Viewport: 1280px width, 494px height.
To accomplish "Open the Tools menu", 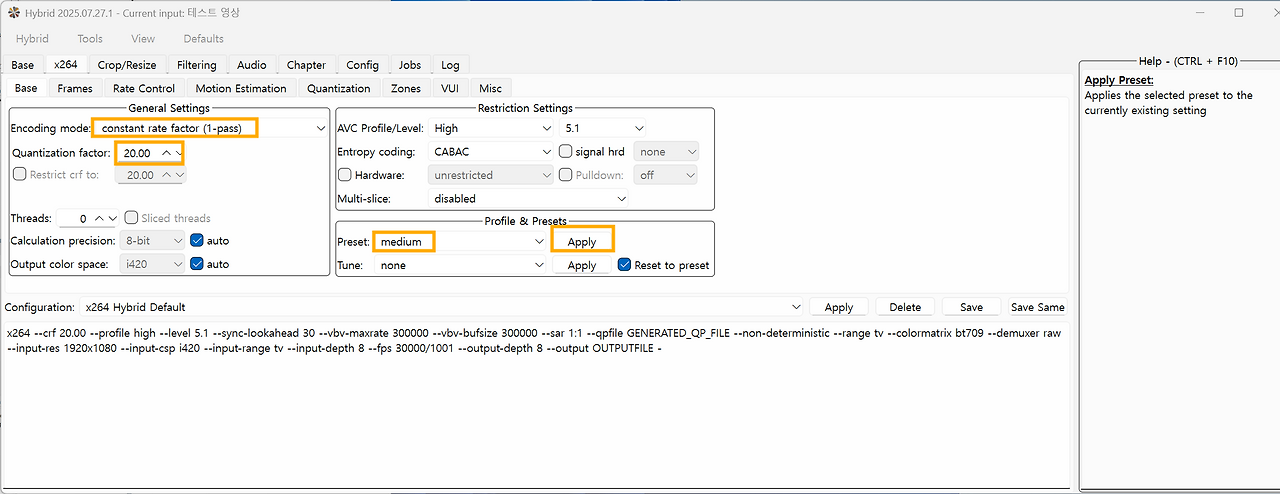I will point(90,39).
